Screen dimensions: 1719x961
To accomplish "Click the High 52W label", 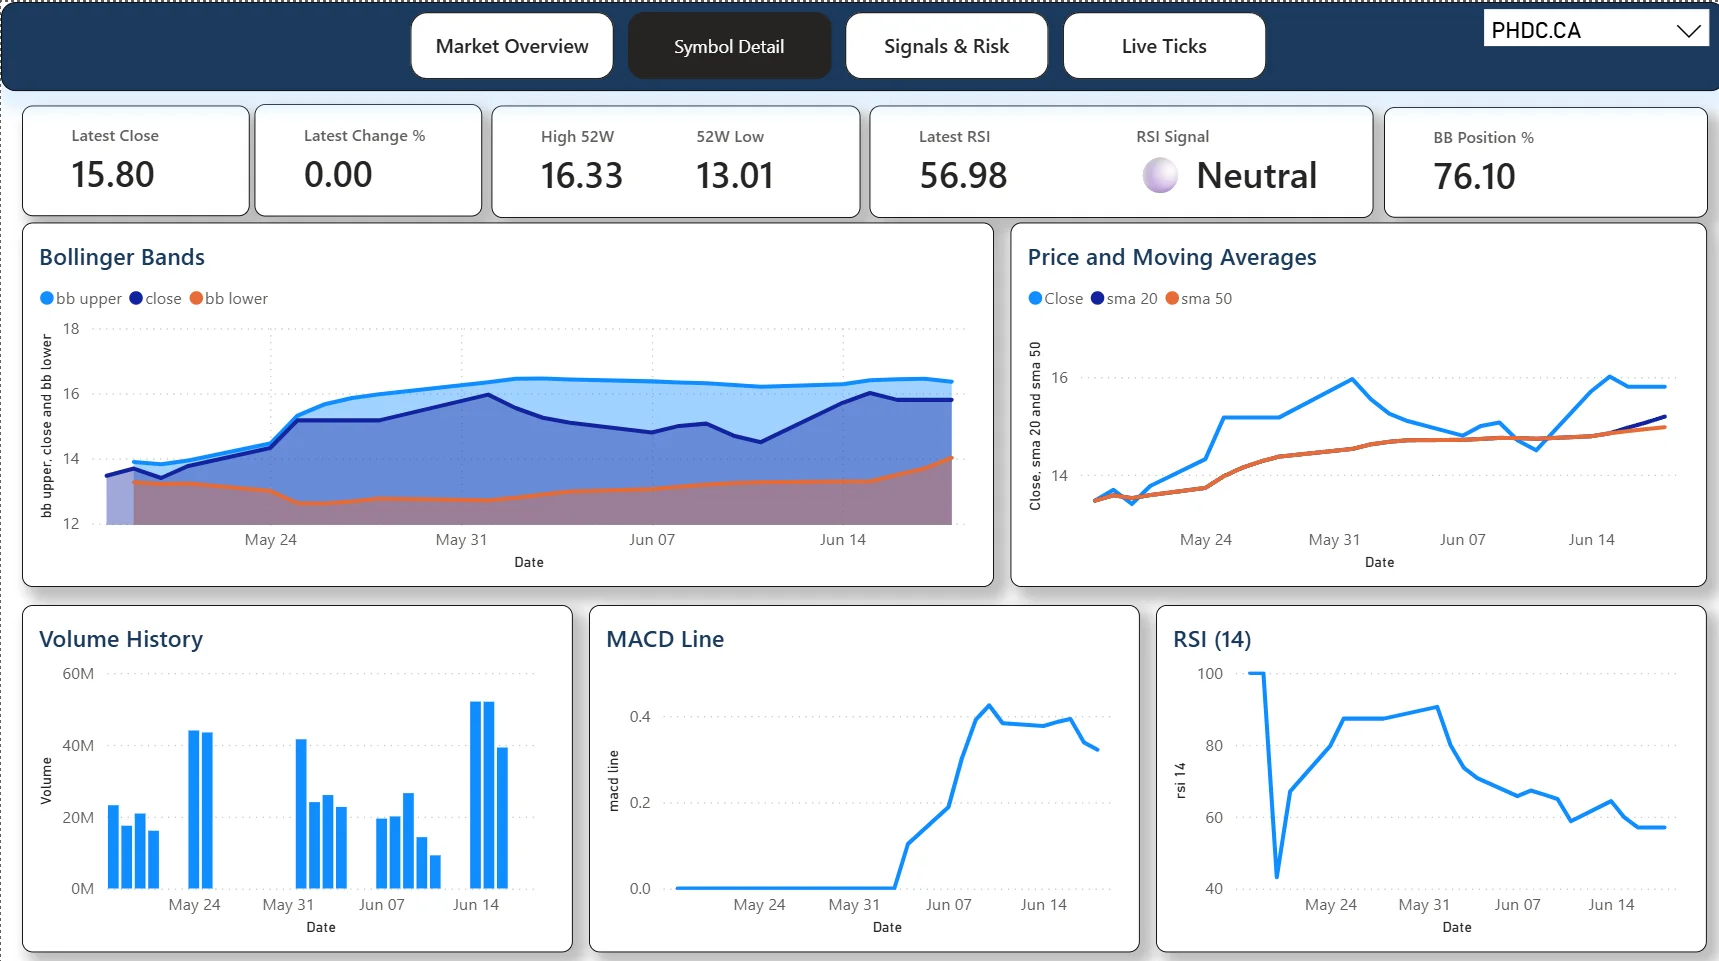I will 577,137.
